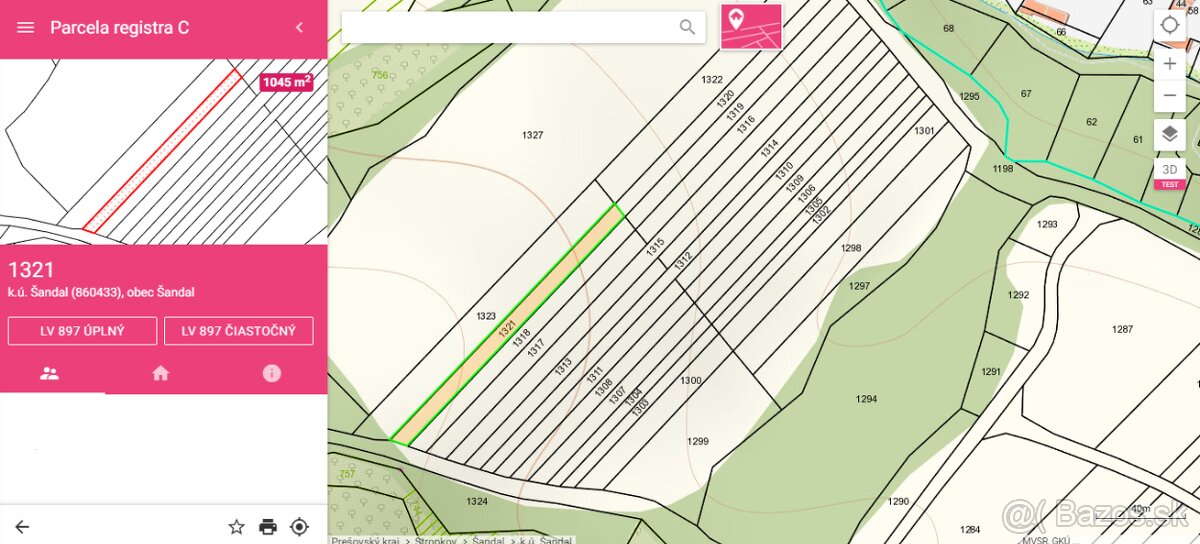Screen dimensions: 1200x544
Task: Open the hamburger menu
Action: [x=26, y=28]
